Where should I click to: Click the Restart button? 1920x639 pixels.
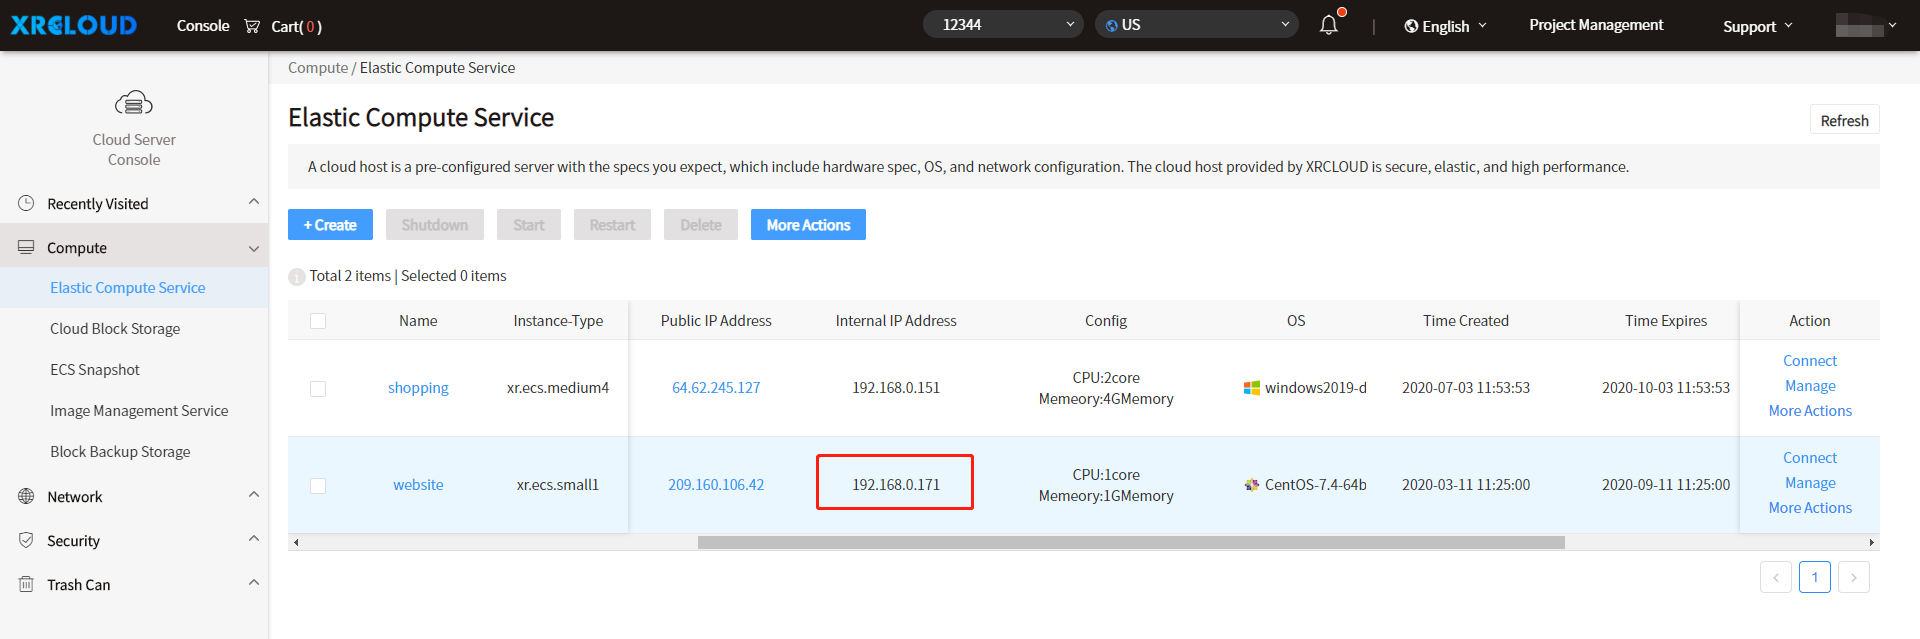(612, 225)
